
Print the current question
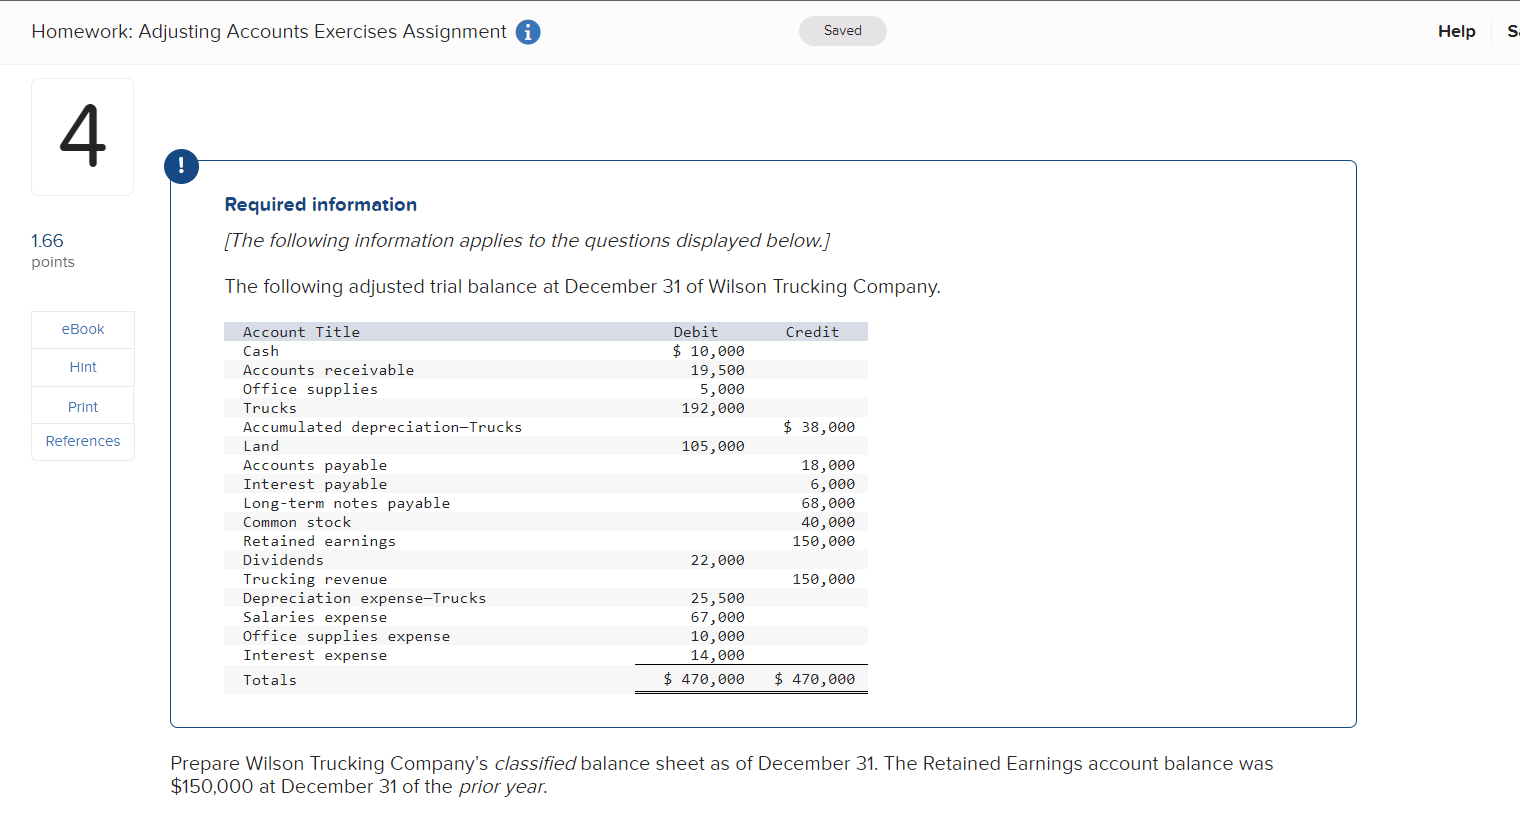tap(82, 405)
